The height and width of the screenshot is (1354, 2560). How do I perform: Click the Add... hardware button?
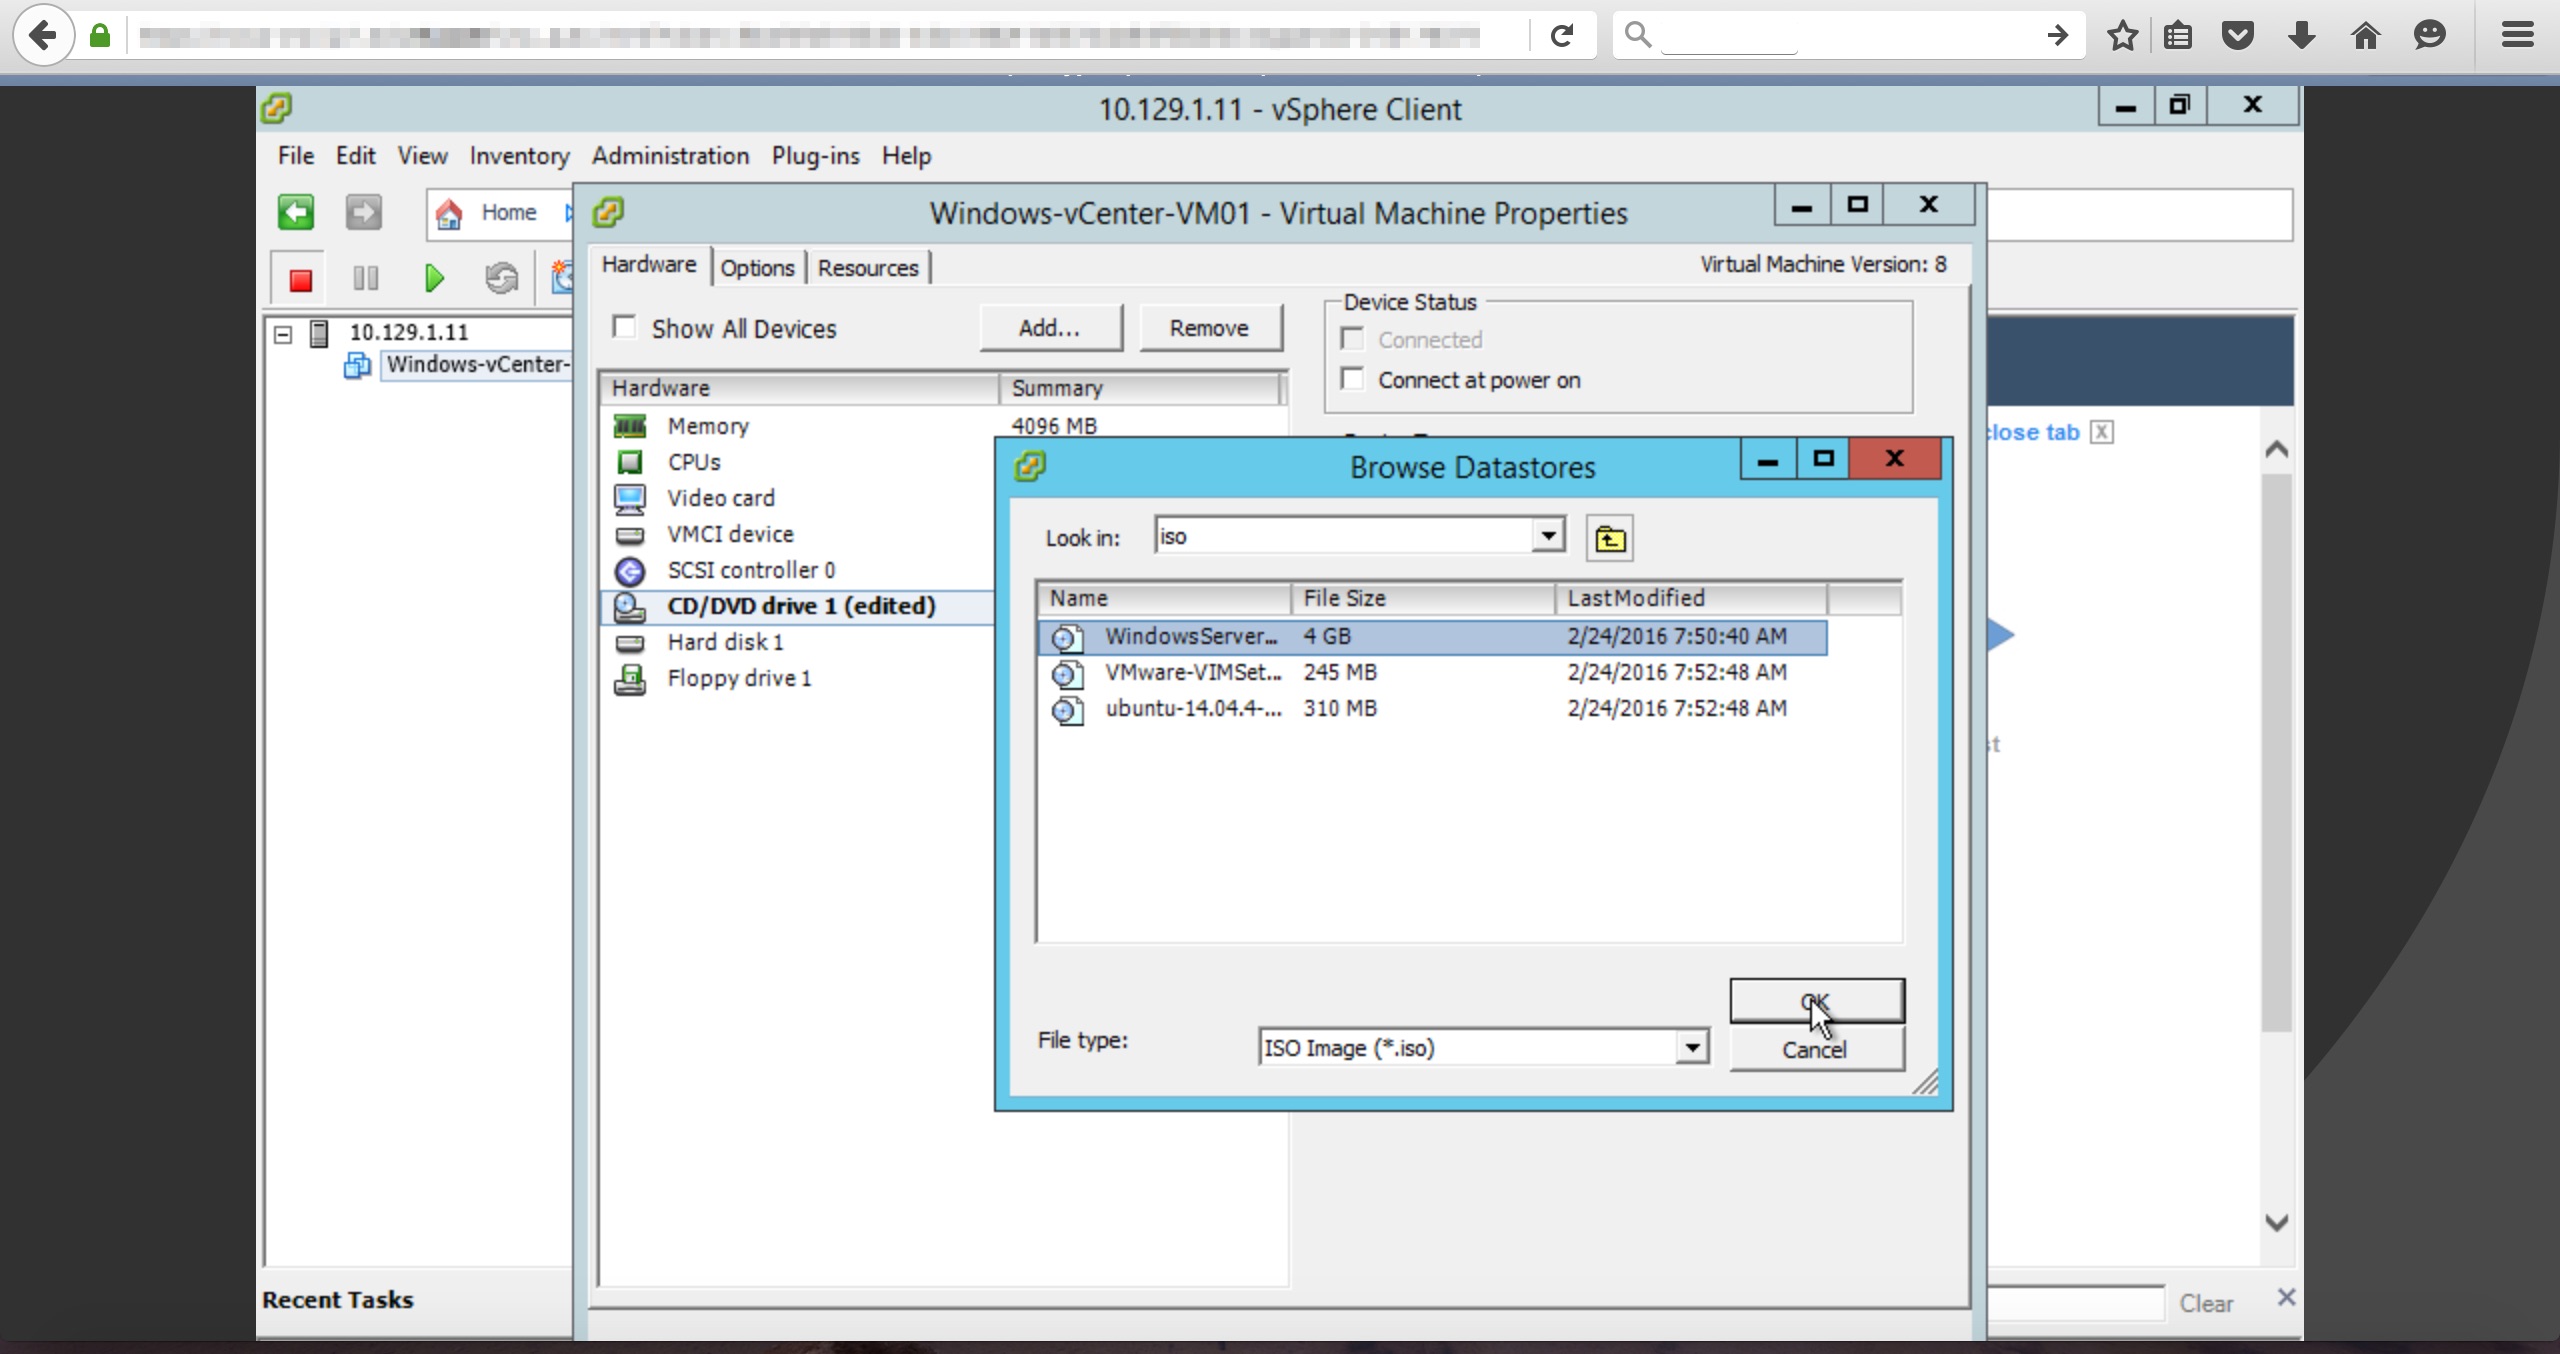tap(1049, 328)
